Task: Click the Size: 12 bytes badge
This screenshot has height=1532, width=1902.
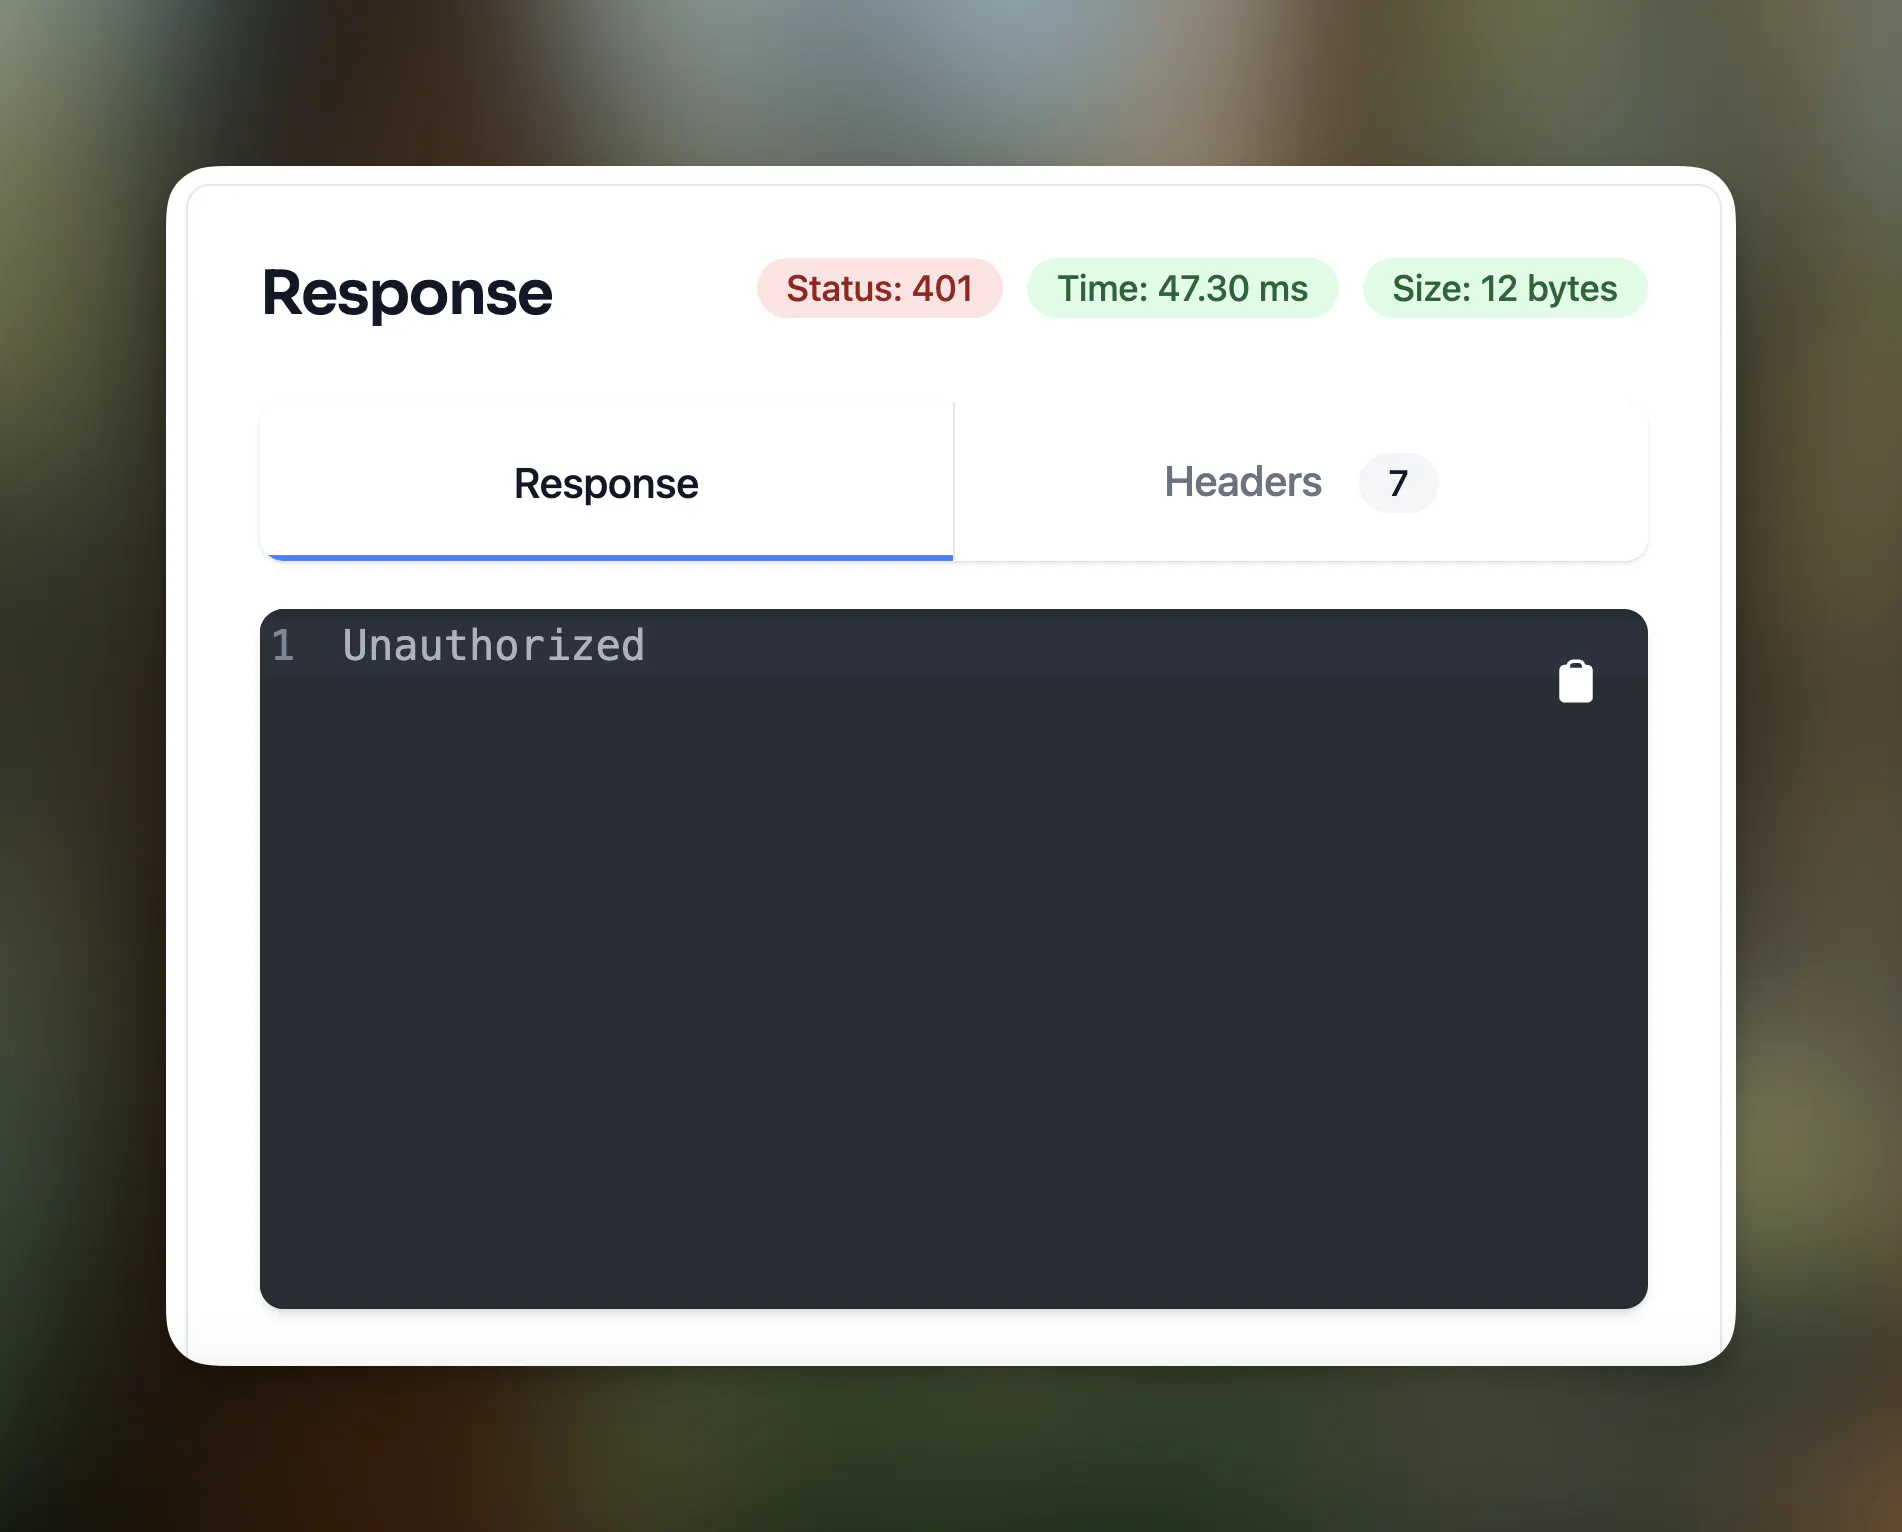Action: (x=1505, y=288)
